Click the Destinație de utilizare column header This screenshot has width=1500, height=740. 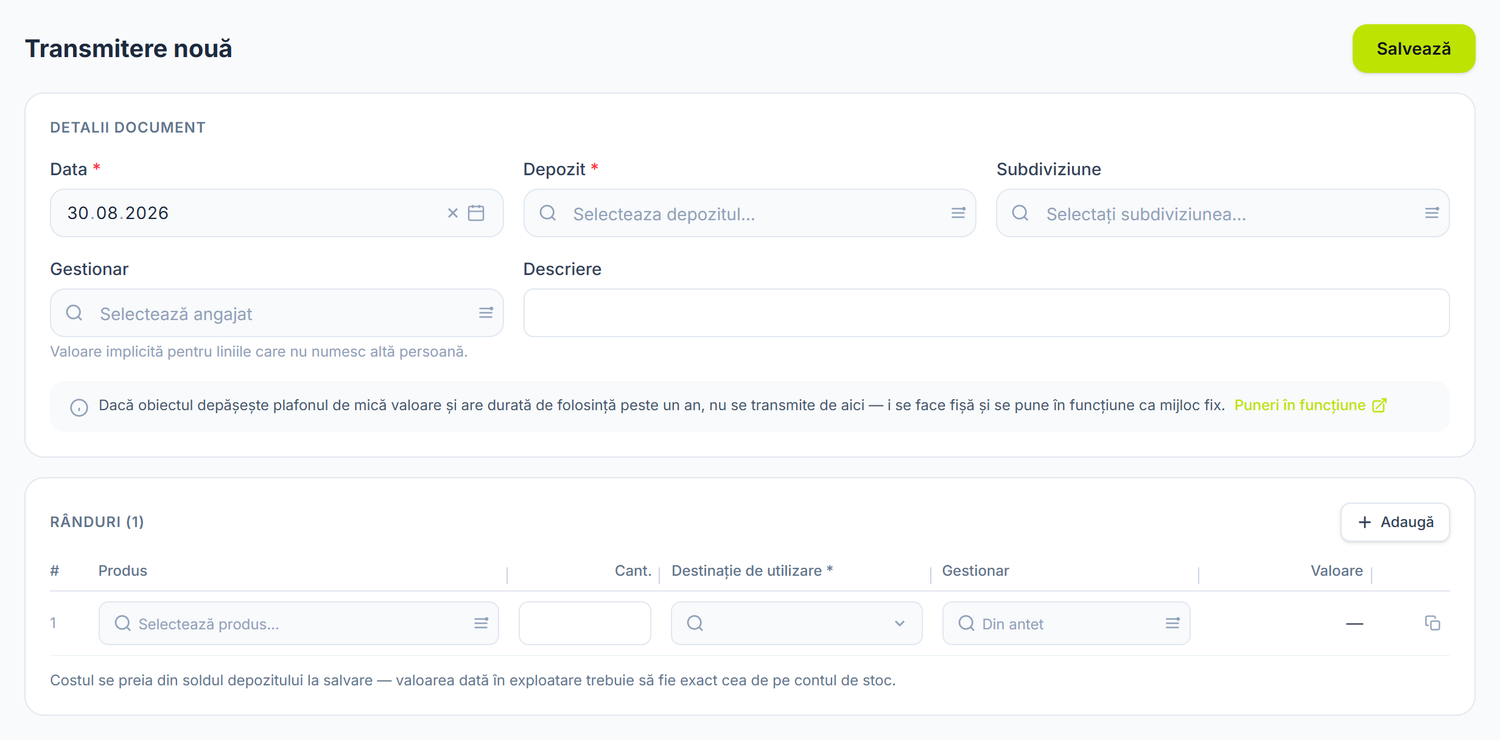coord(752,571)
